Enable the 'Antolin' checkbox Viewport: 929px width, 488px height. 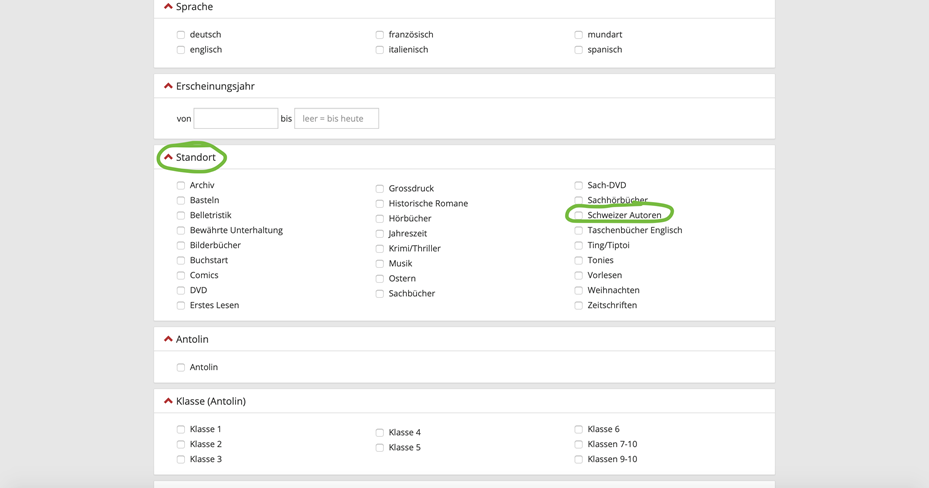181,368
